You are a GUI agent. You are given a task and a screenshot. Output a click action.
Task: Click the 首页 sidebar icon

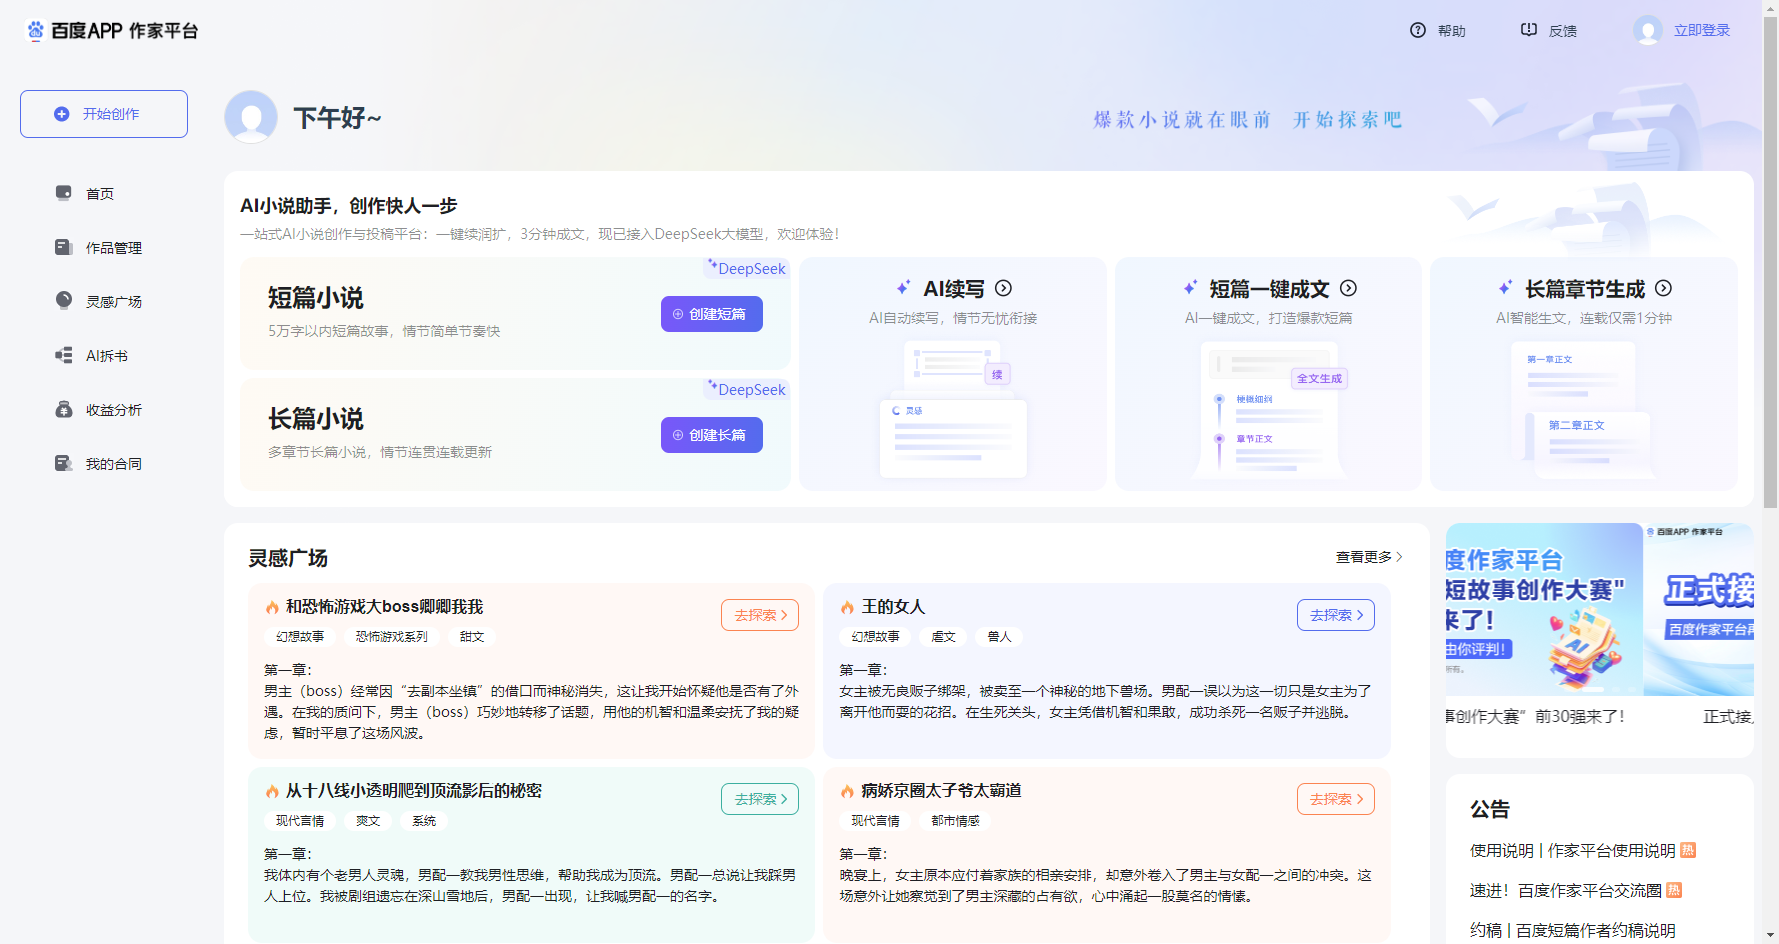(x=64, y=193)
